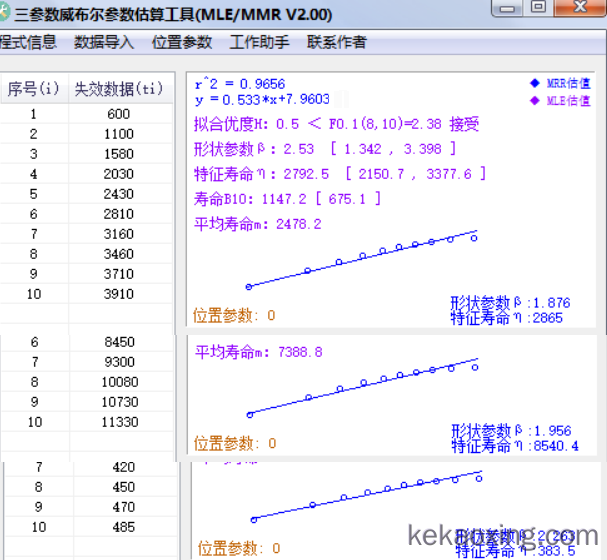Click the 寿命B10: 1147.2 line

click(287, 199)
